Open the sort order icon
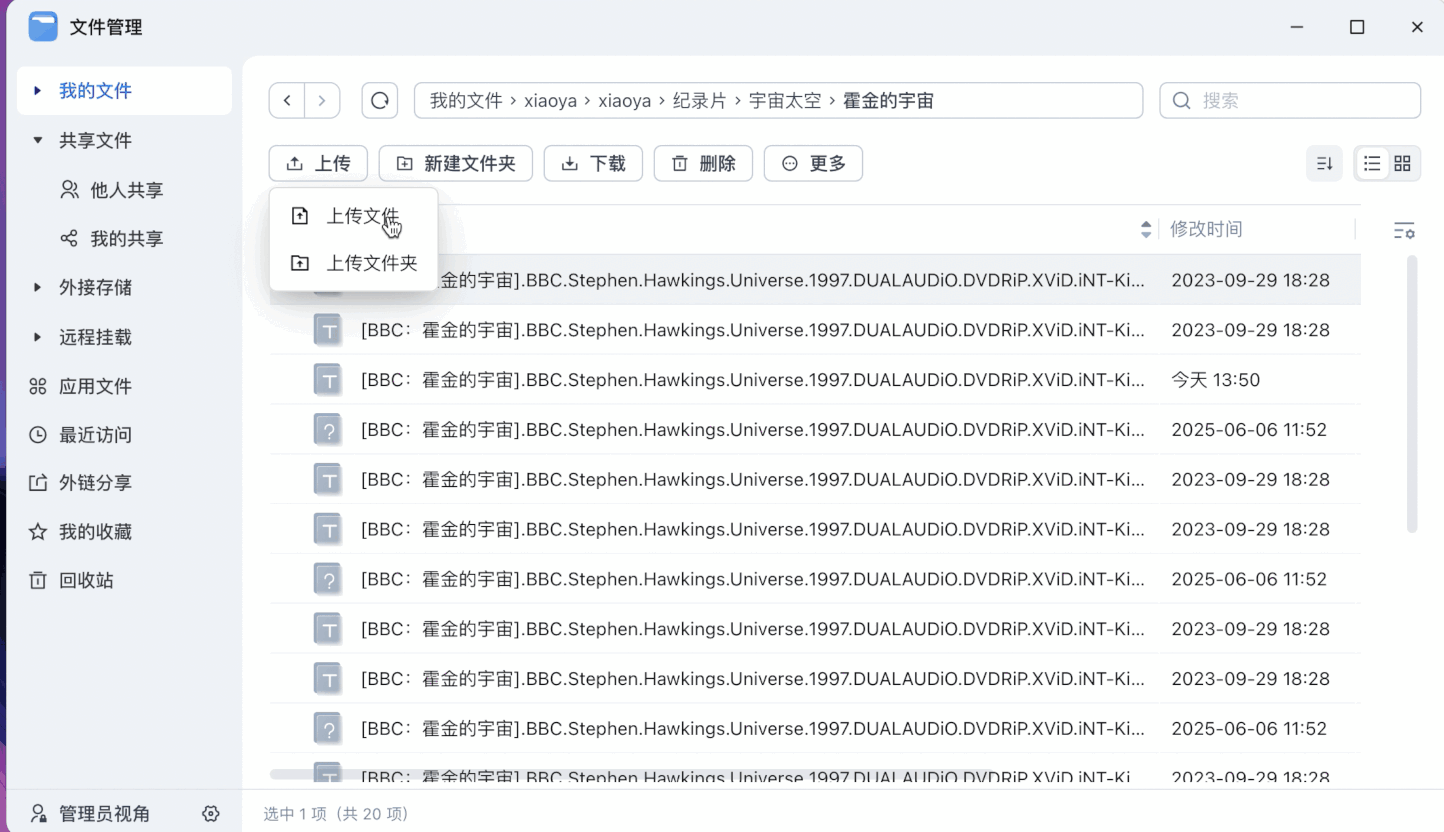Screen dimensions: 1444x832 tap(1324, 164)
